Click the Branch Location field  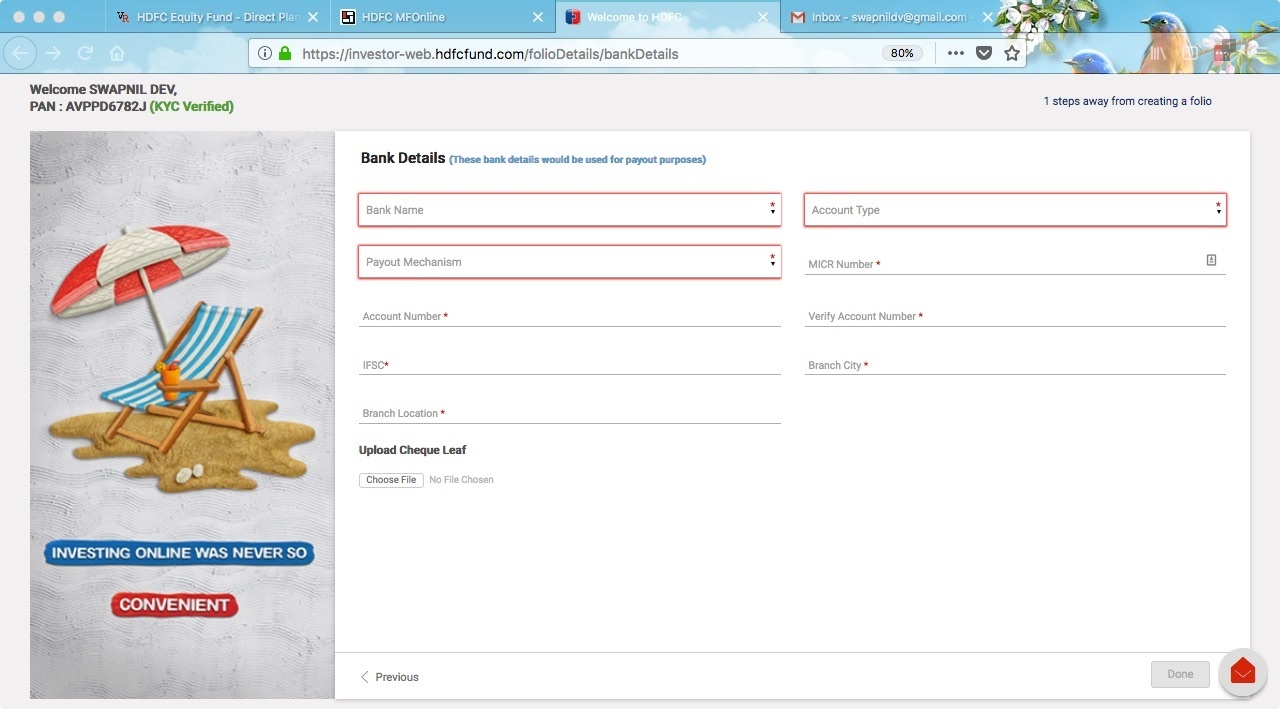(570, 412)
